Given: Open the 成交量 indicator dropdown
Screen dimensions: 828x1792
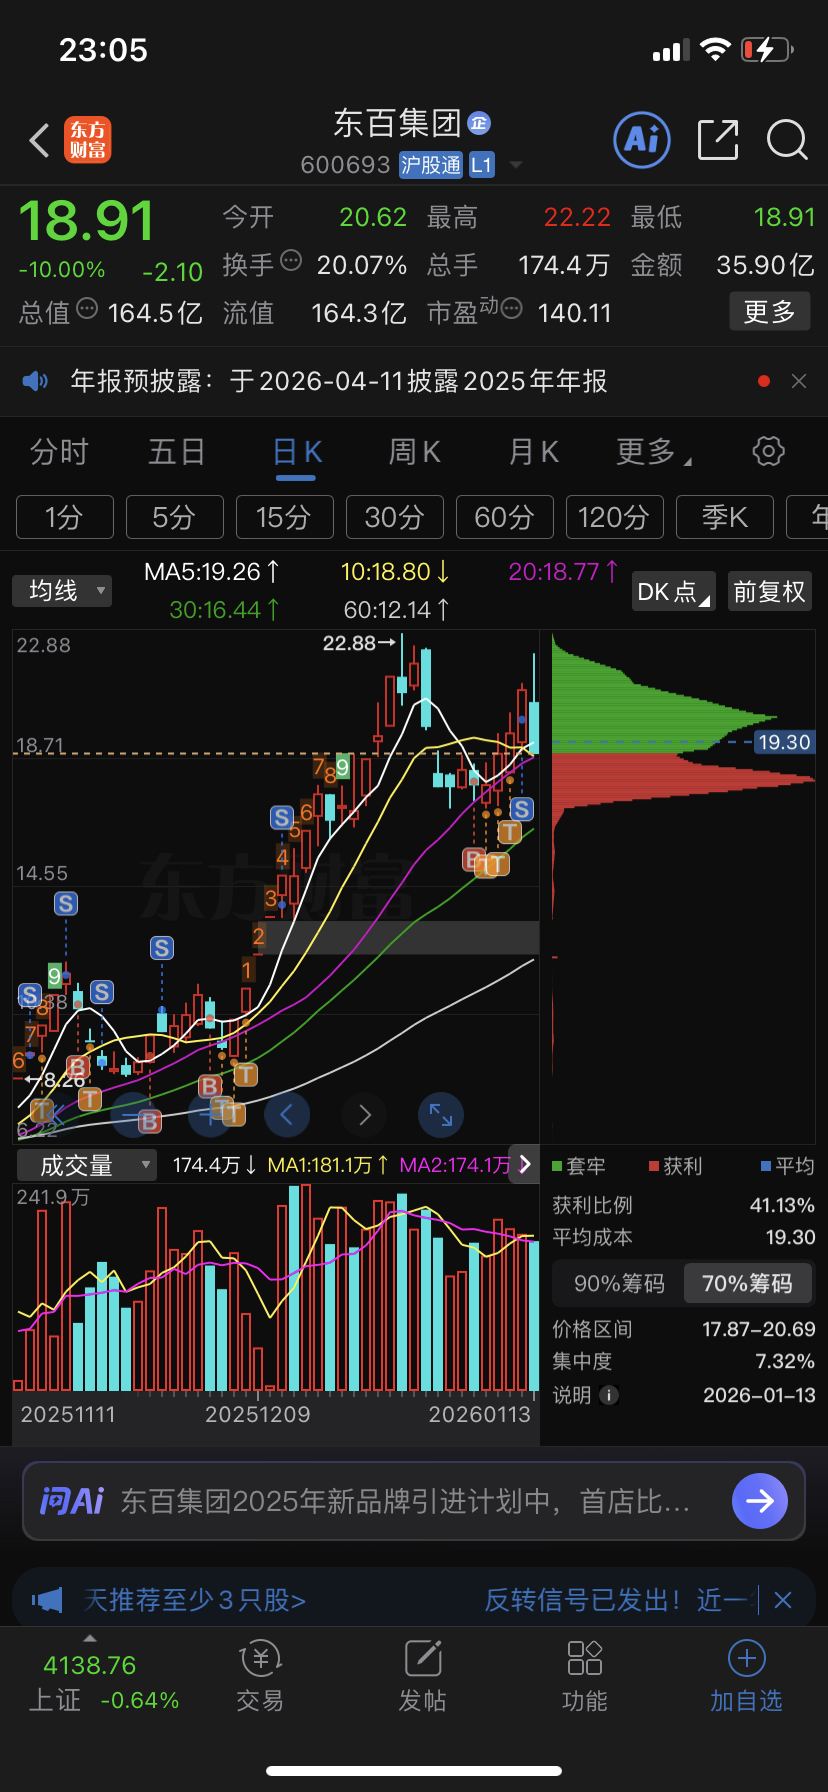Looking at the screenshot, I should [x=87, y=1165].
